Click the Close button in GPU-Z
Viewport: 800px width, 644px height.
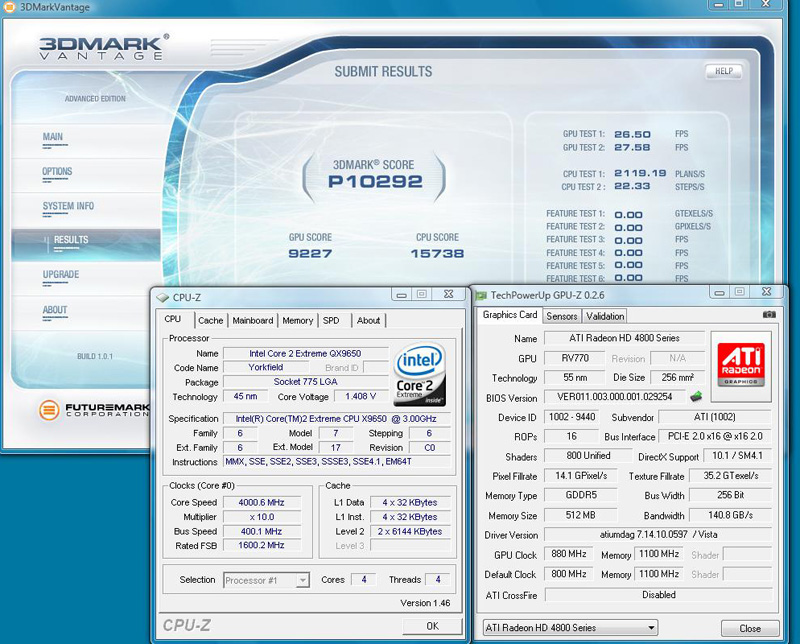coord(749,628)
